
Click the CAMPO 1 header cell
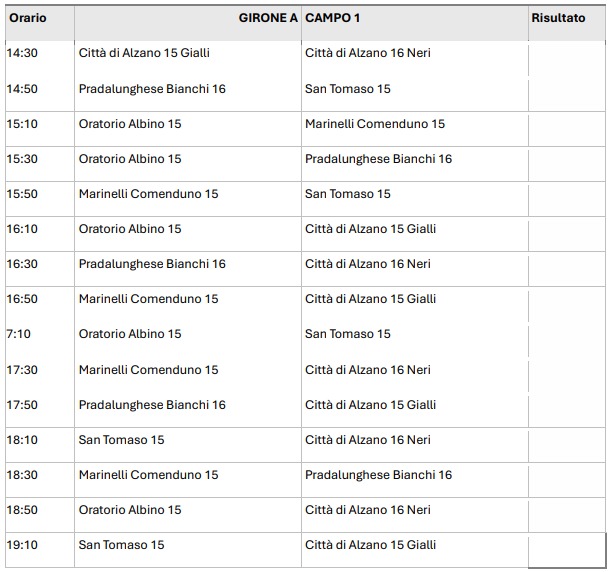335,18
